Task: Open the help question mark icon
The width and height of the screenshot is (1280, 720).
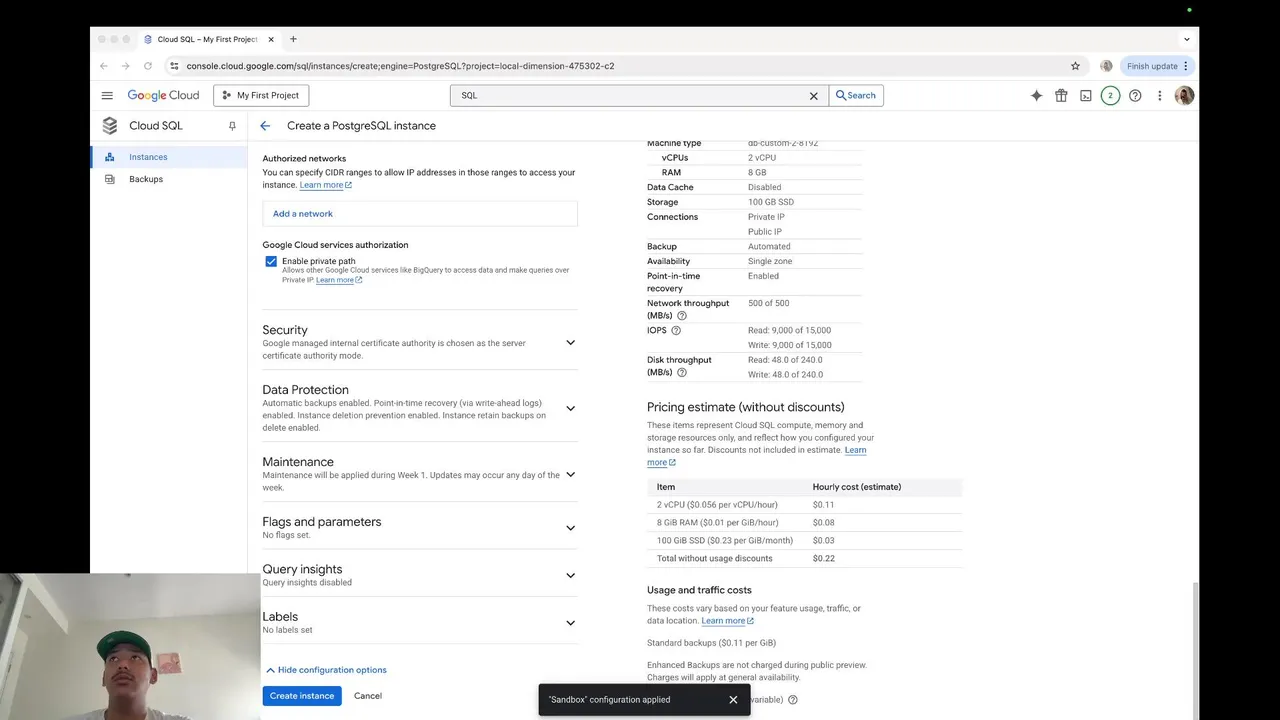Action: [1135, 96]
